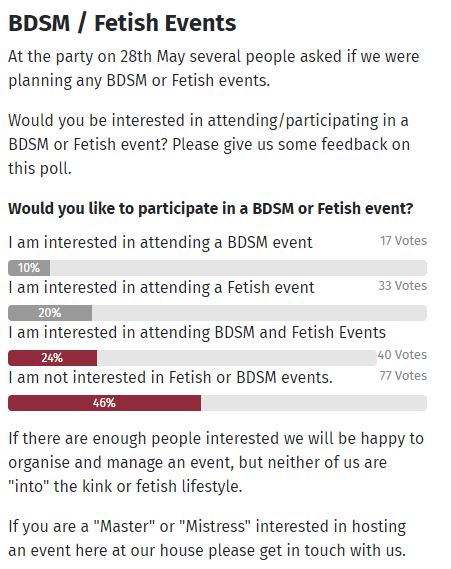
Task: Click the 46% not interested bar
Action: pyautogui.click(x=217, y=403)
